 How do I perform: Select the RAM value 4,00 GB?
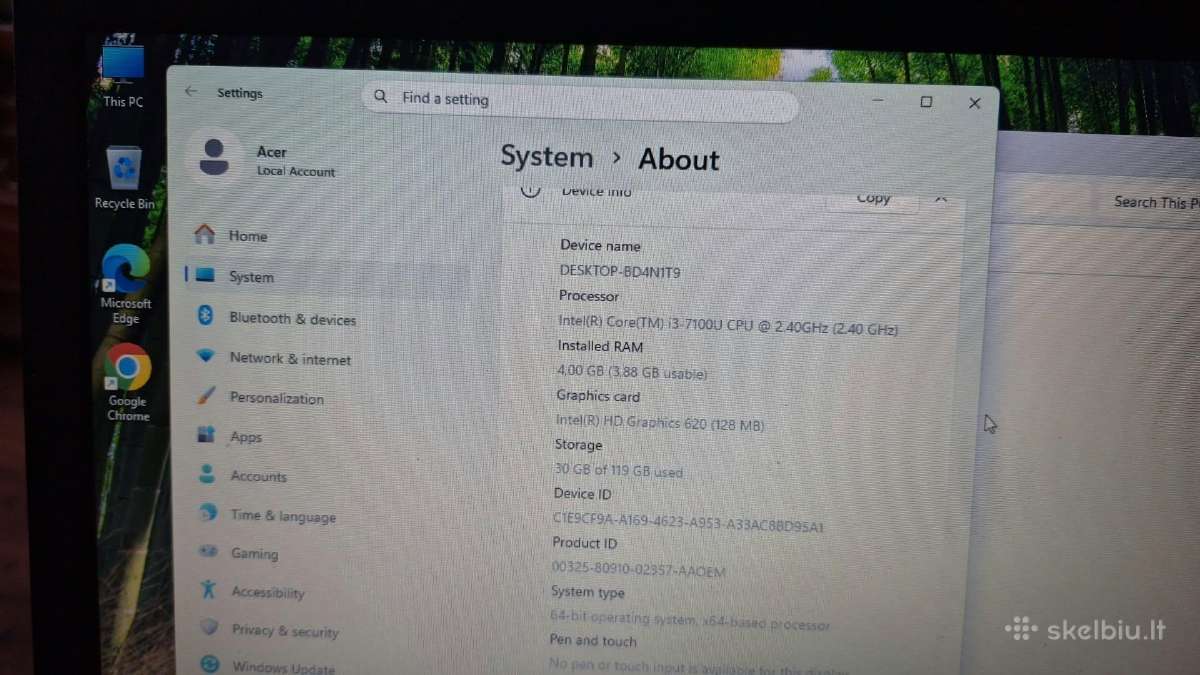click(x=632, y=371)
